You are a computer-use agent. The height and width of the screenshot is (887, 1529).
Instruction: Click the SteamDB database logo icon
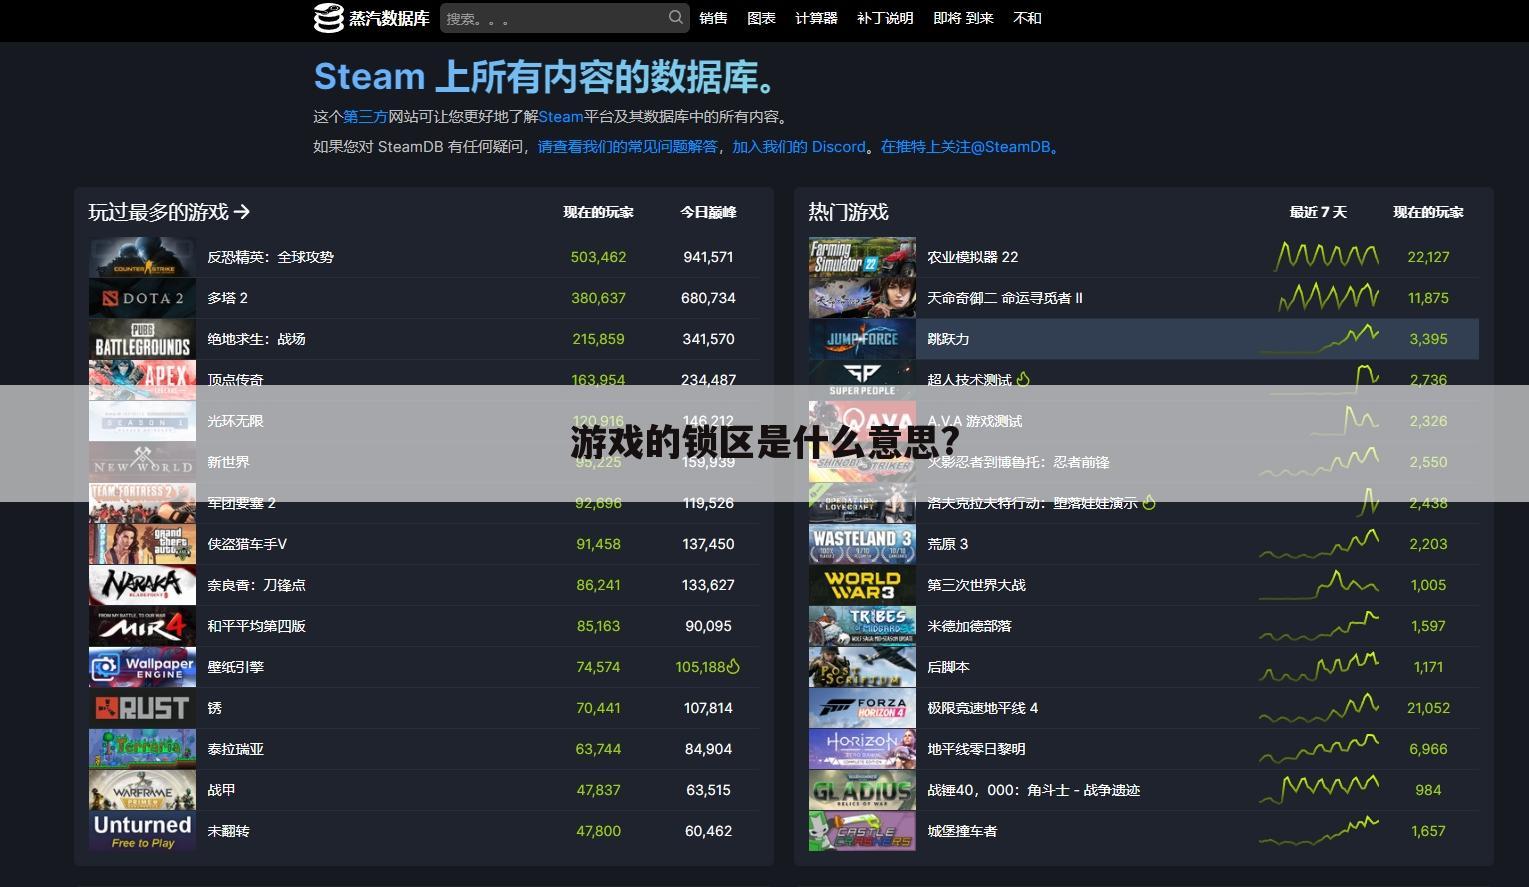[x=329, y=18]
